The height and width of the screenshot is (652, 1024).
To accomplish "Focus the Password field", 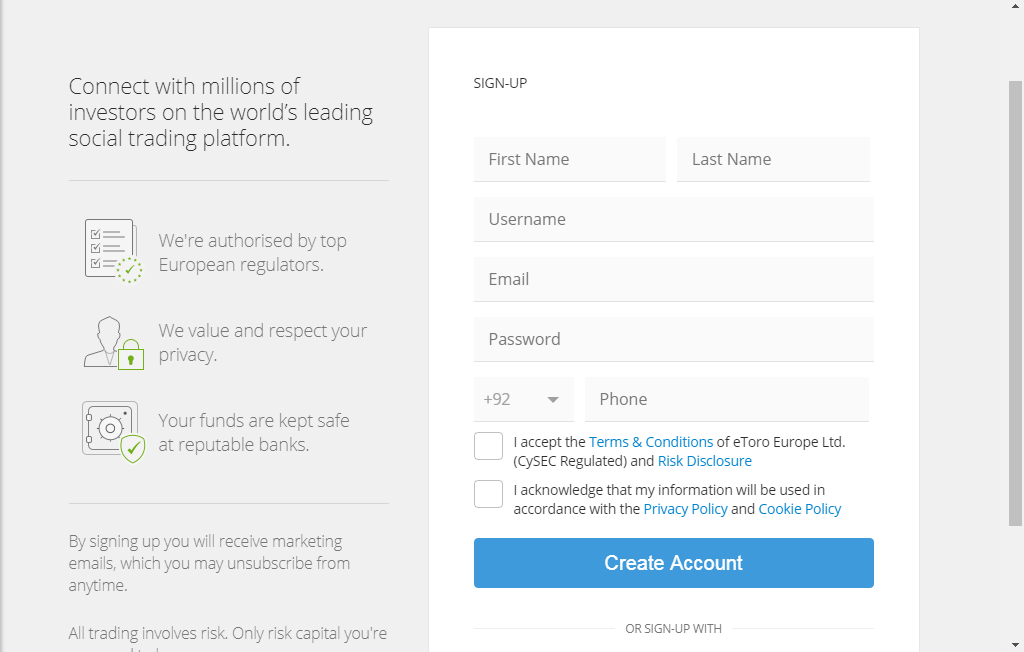I will 673,339.
